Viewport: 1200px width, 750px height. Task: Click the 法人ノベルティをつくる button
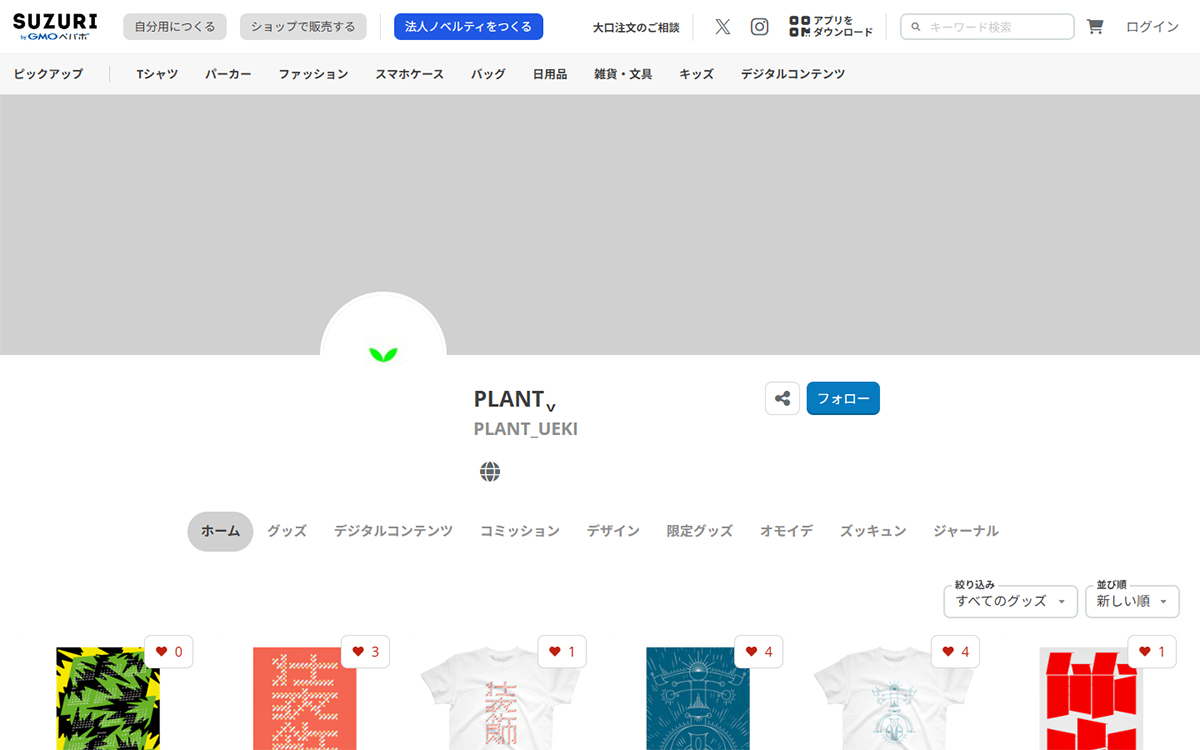click(x=468, y=27)
